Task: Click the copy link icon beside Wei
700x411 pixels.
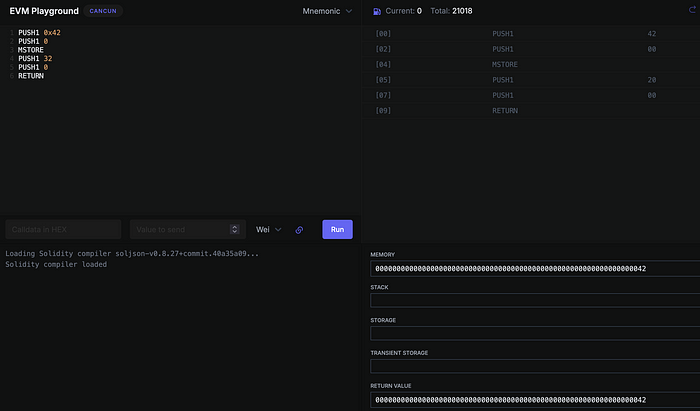Action: tap(299, 230)
